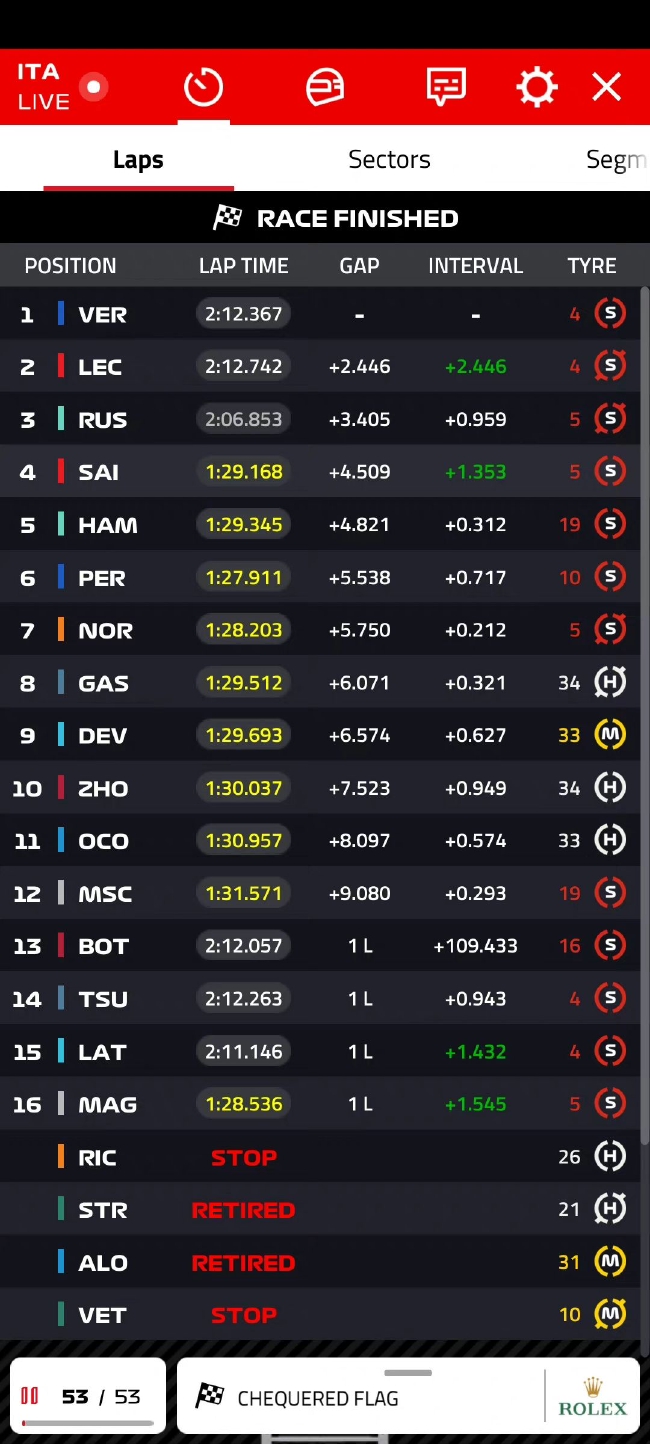Tap De Vries' medium tyre icon

pyautogui.click(x=610, y=735)
